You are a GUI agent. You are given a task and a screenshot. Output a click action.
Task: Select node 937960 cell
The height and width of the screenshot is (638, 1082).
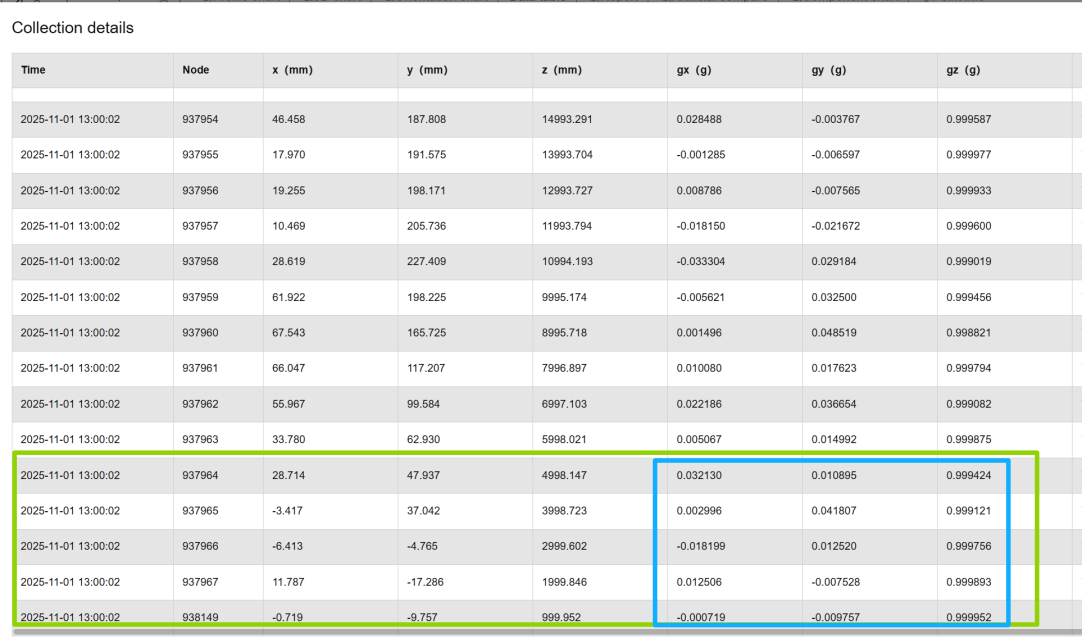pos(200,332)
